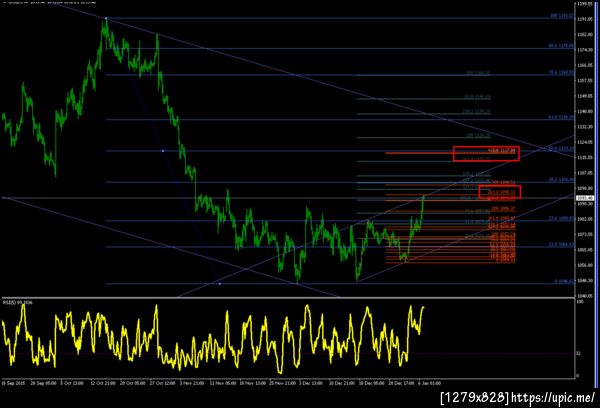Click the 1191.05 price scale label

tap(585, 19)
